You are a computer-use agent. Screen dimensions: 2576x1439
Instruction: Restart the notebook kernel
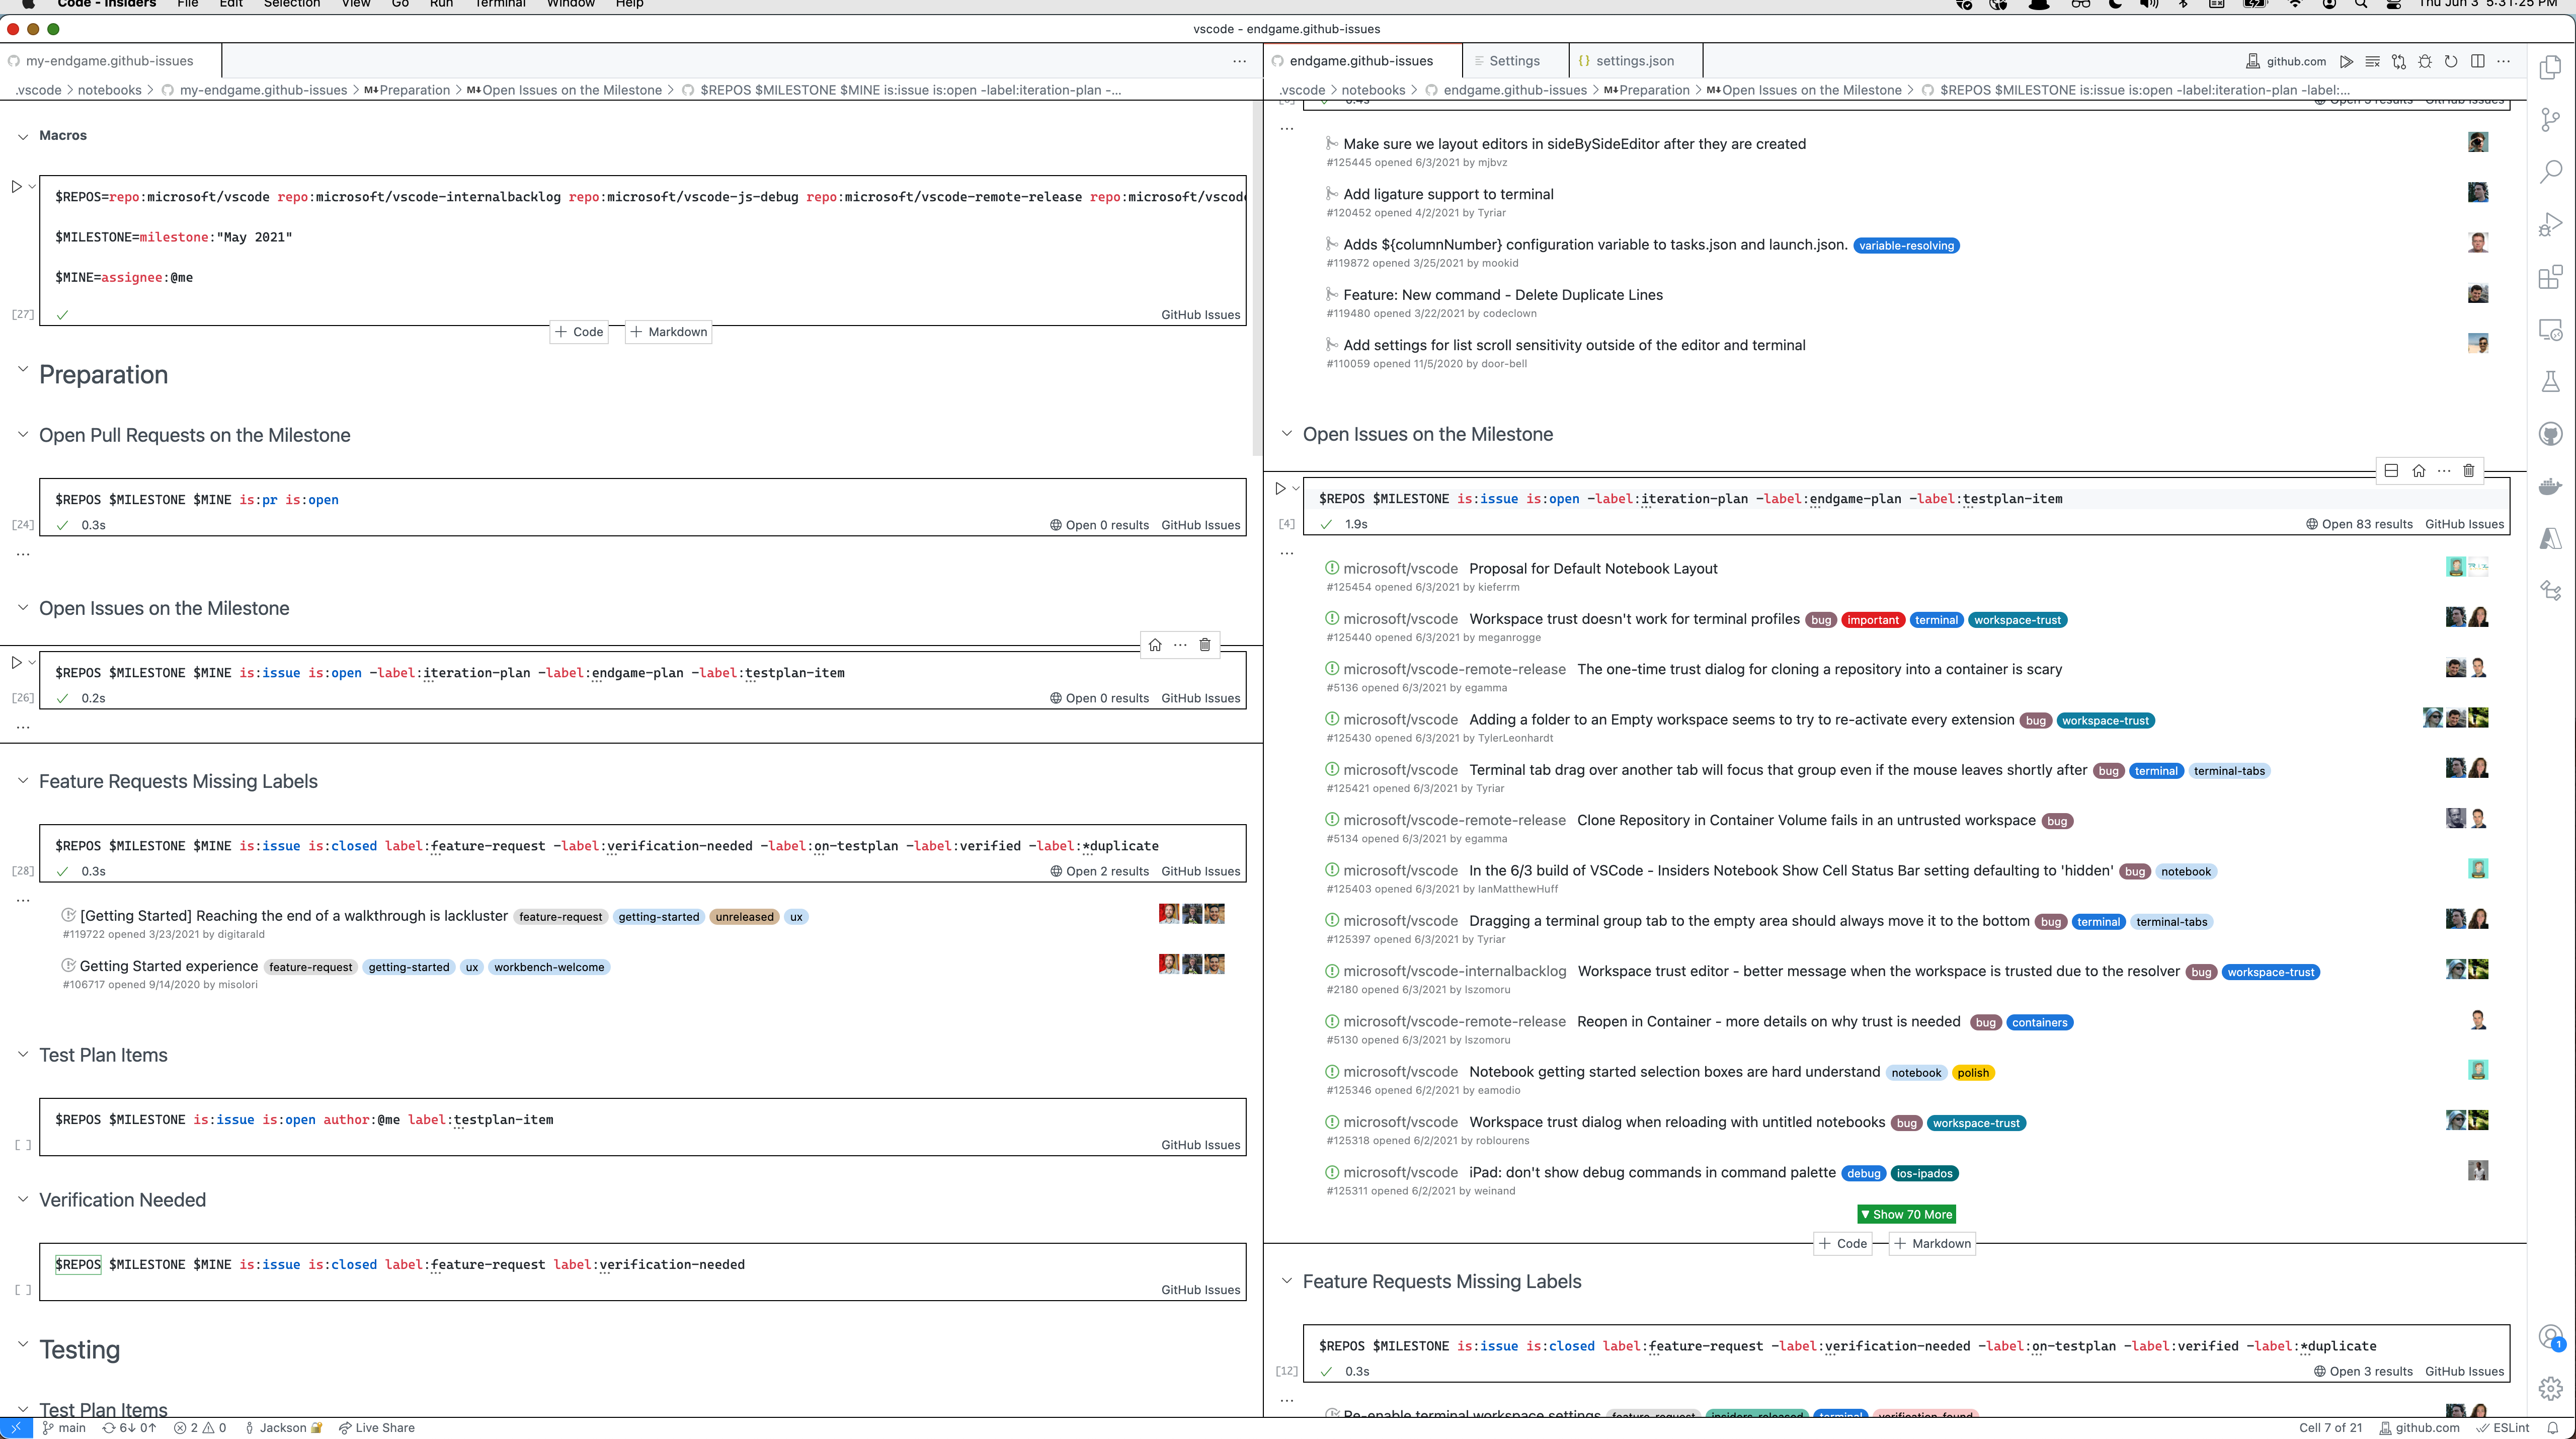[2452, 61]
